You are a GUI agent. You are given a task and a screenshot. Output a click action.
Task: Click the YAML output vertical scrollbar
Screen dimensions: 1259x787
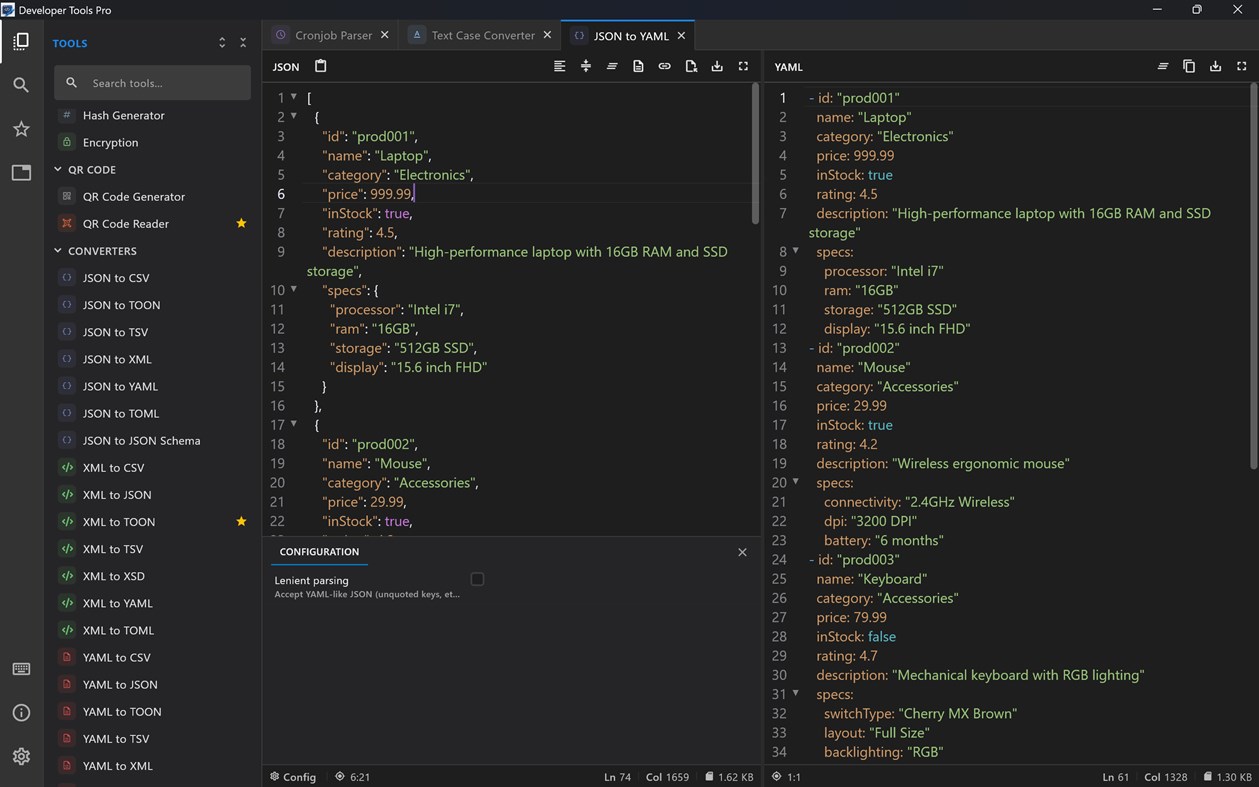[1253, 276]
